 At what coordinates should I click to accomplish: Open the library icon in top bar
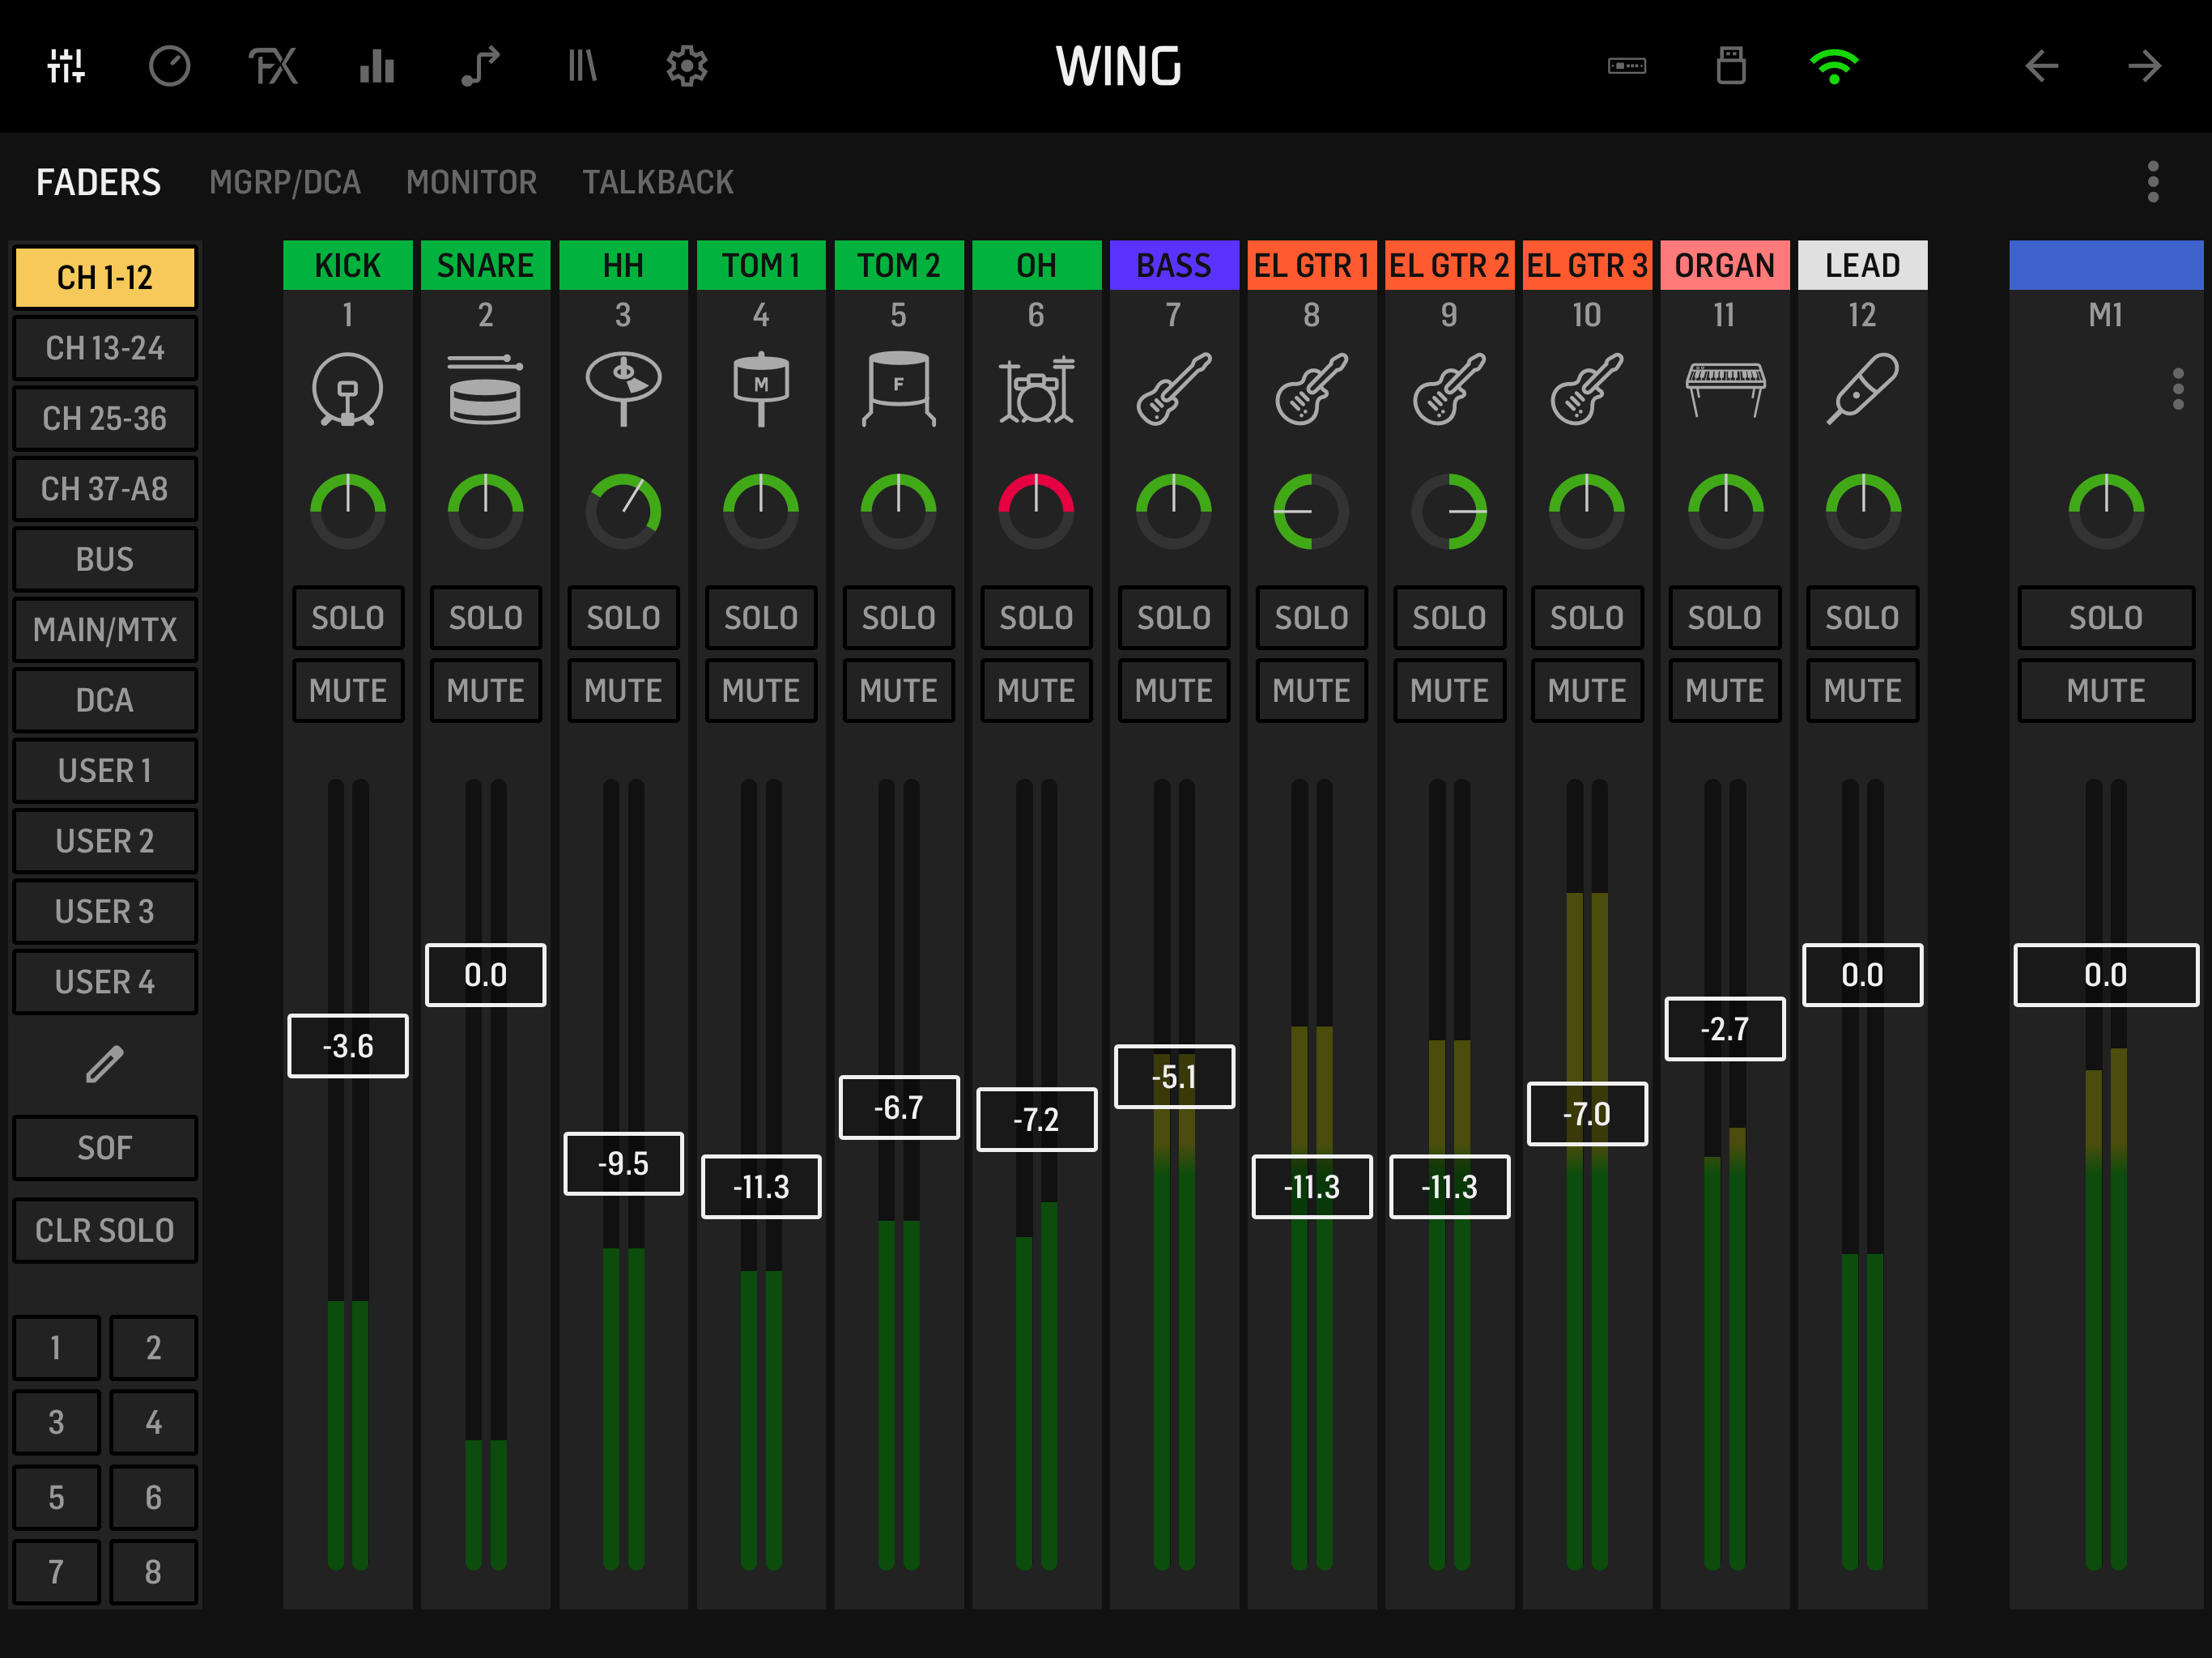[x=582, y=66]
